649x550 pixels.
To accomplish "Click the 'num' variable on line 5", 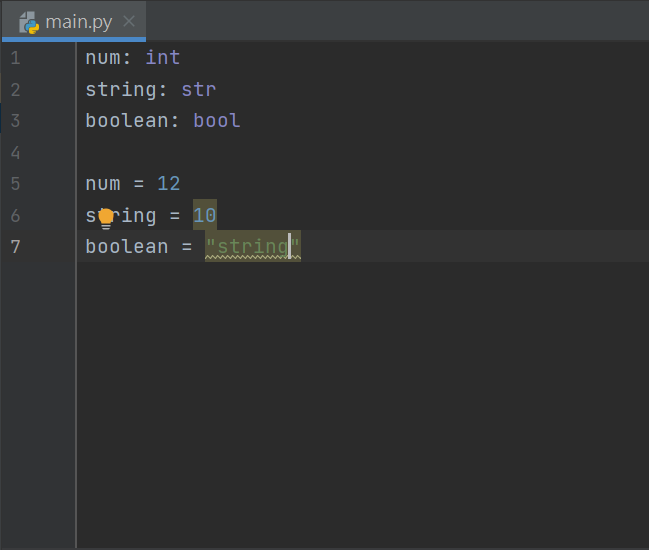I will tap(103, 184).
